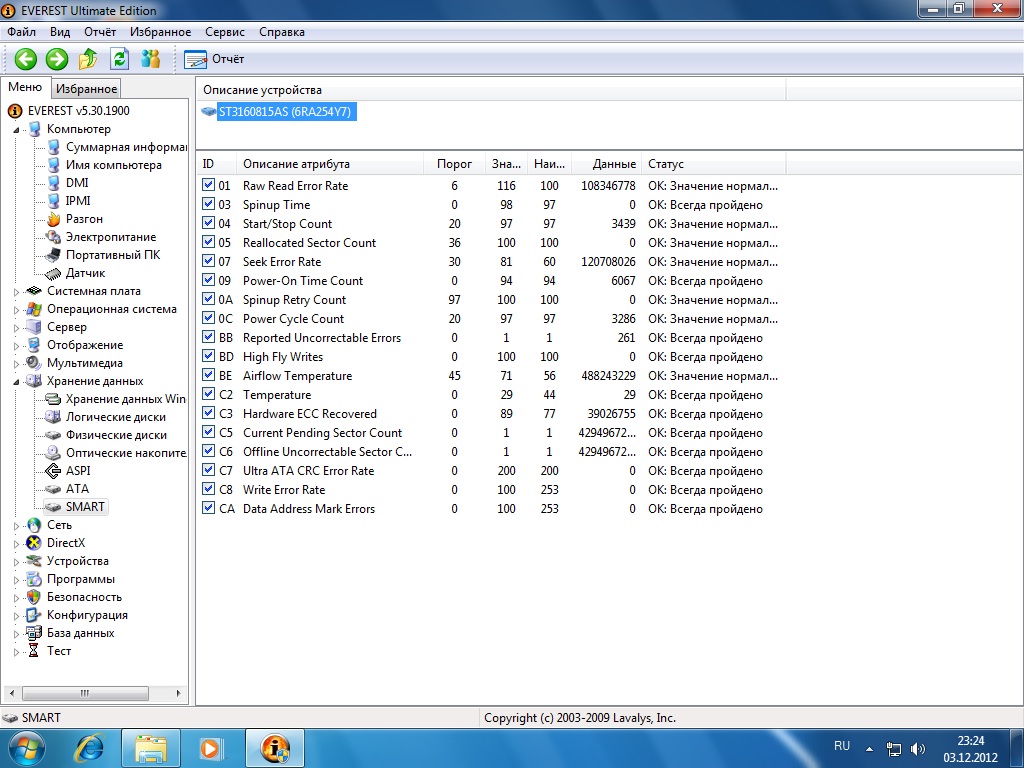
Task: Toggle the Data Address Mark Errors checkbox
Action: tap(208, 507)
